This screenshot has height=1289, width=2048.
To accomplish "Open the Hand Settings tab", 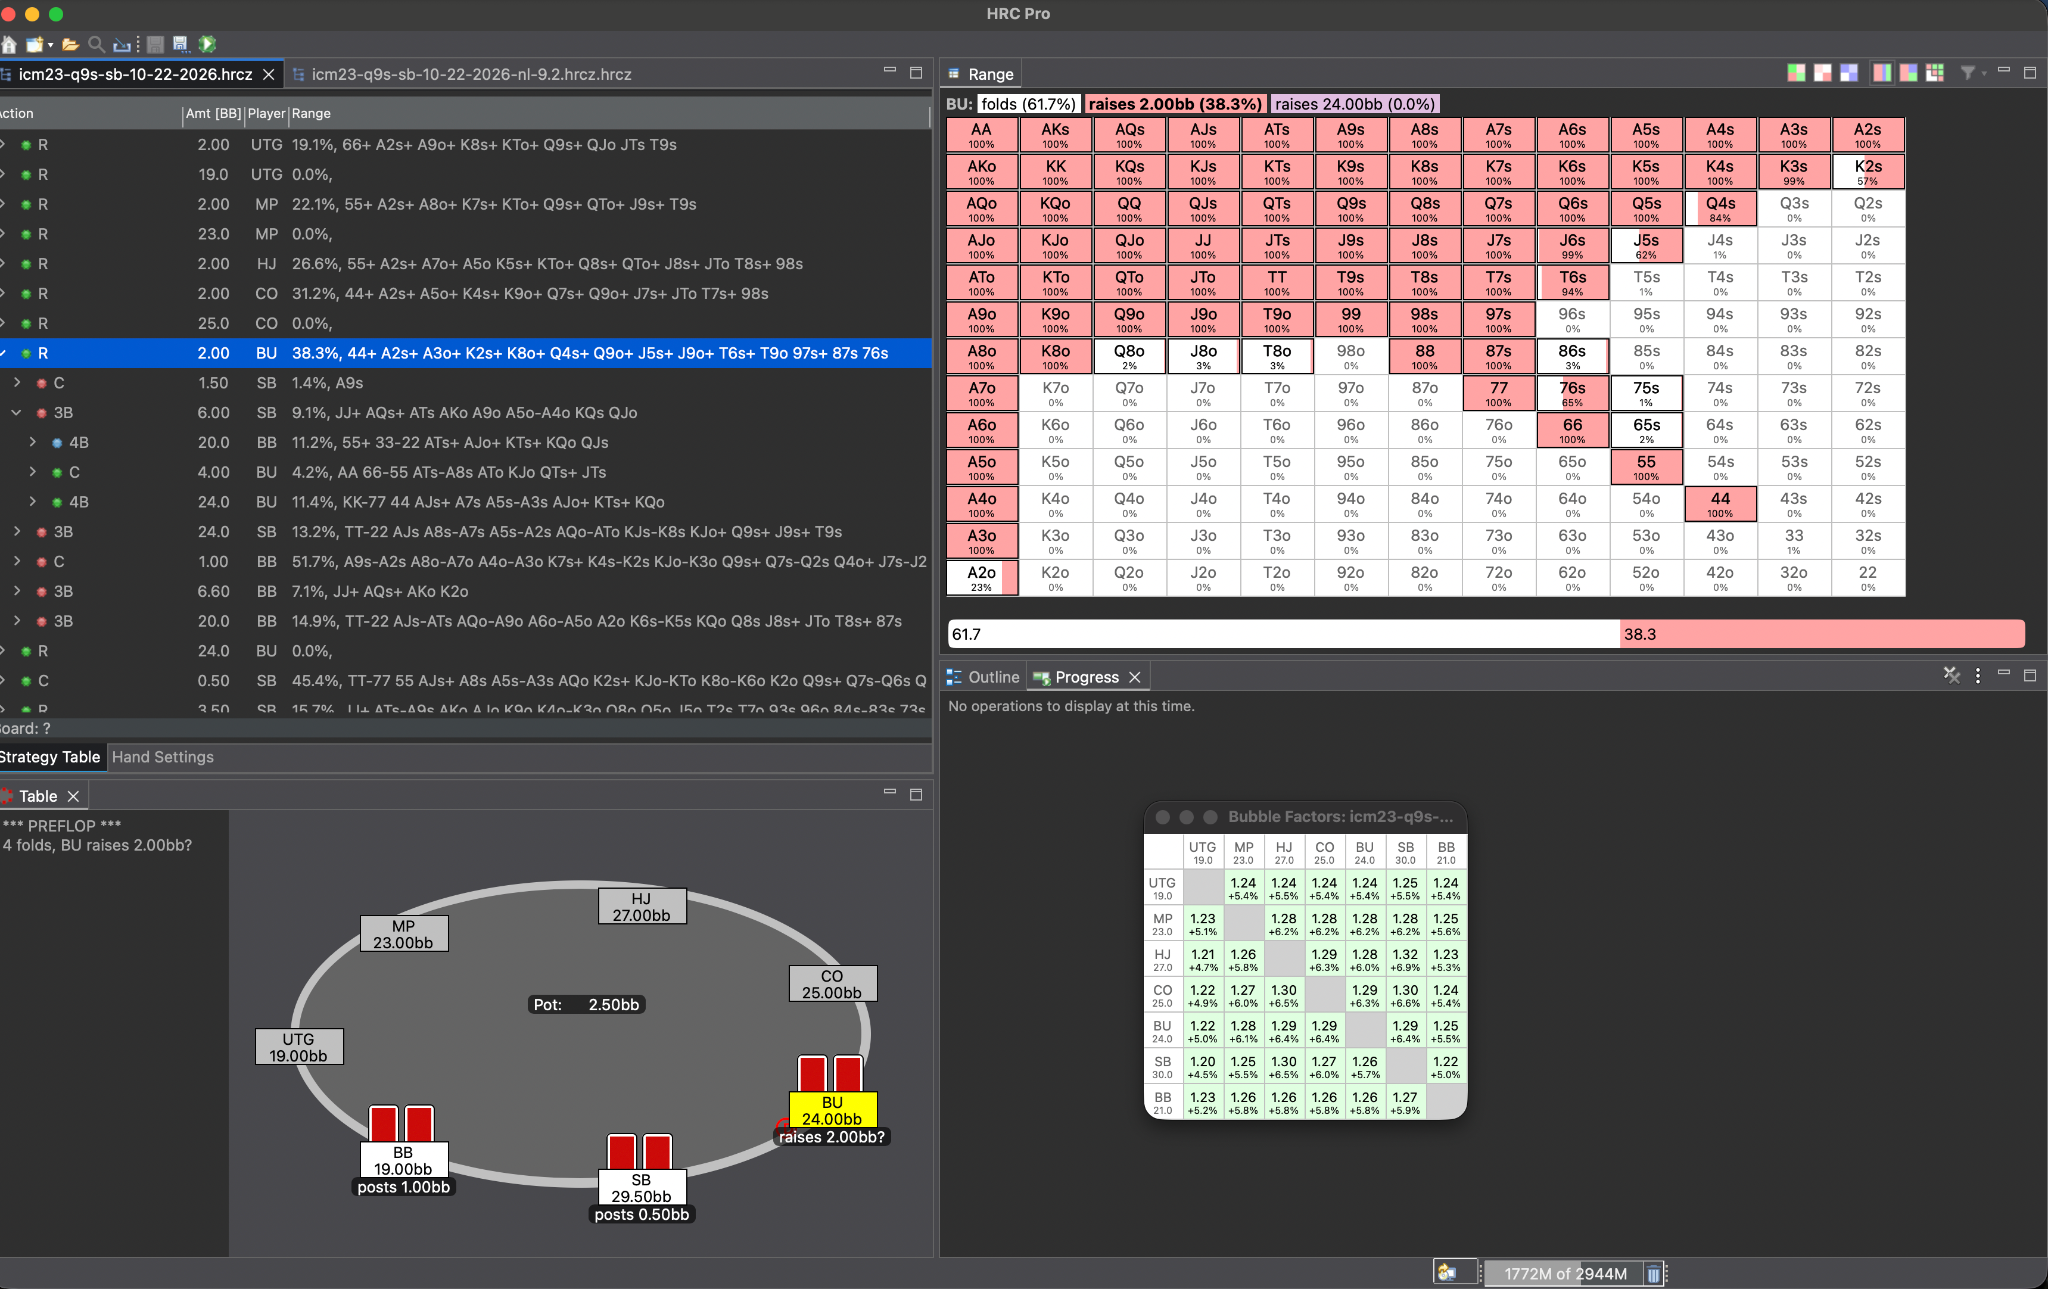I will 163,757.
